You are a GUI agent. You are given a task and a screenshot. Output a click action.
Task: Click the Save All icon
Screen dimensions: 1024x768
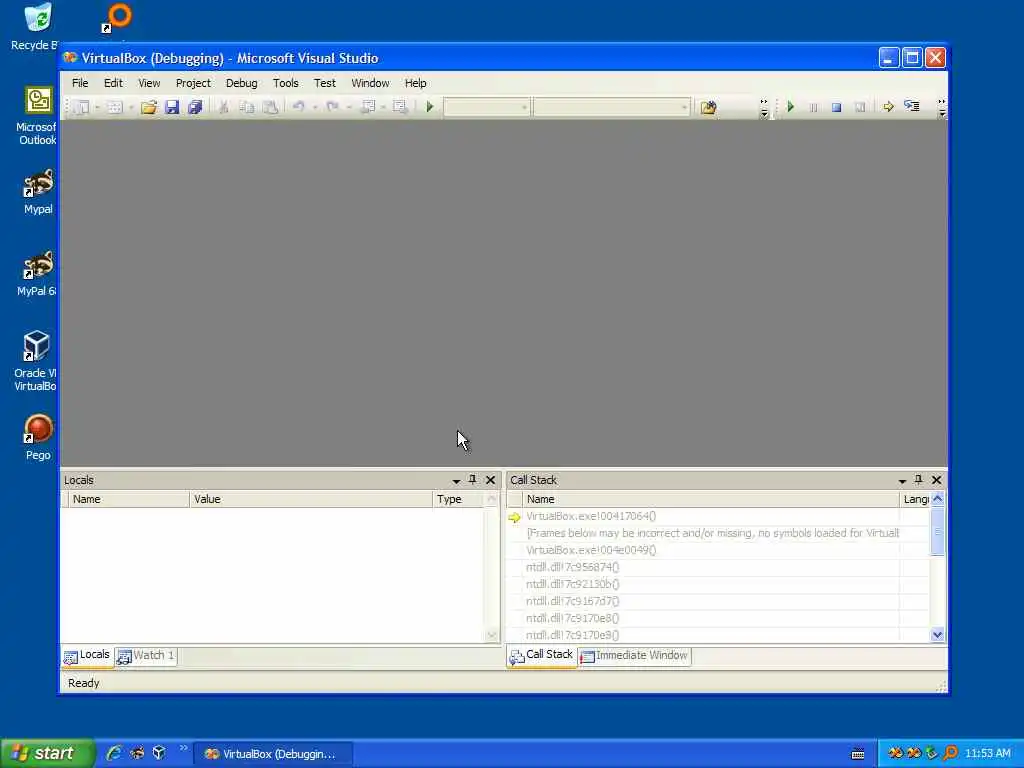click(195, 107)
